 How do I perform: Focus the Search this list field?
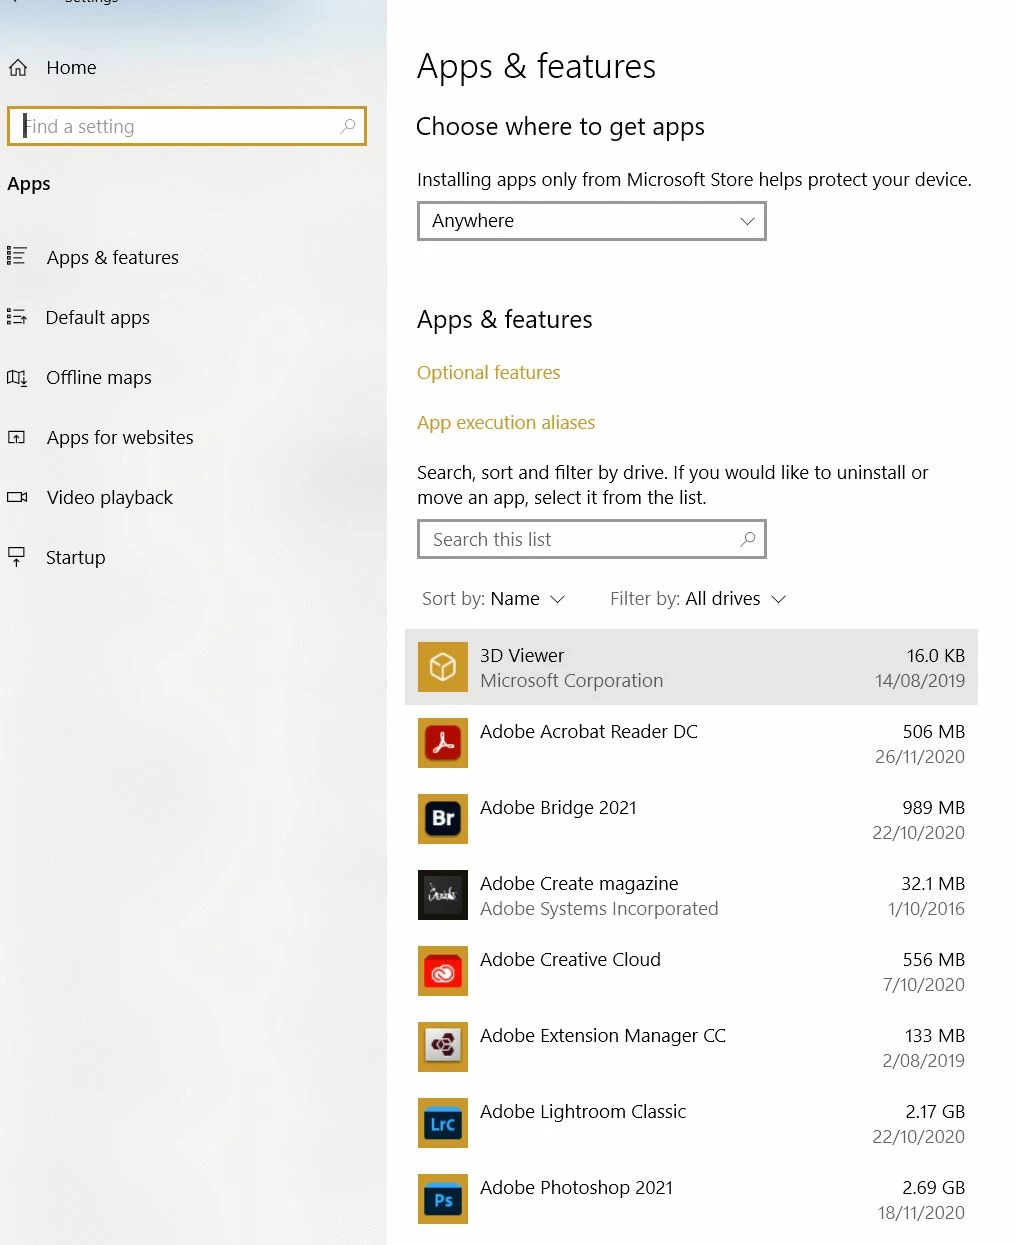coord(592,539)
